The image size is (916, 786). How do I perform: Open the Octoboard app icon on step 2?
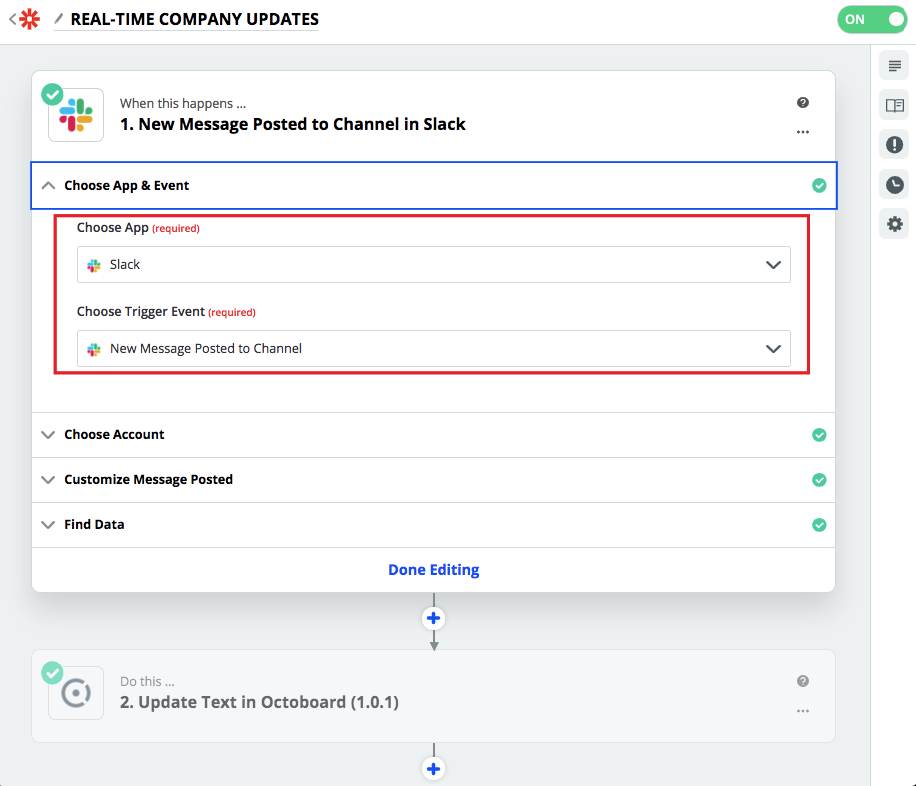76,693
